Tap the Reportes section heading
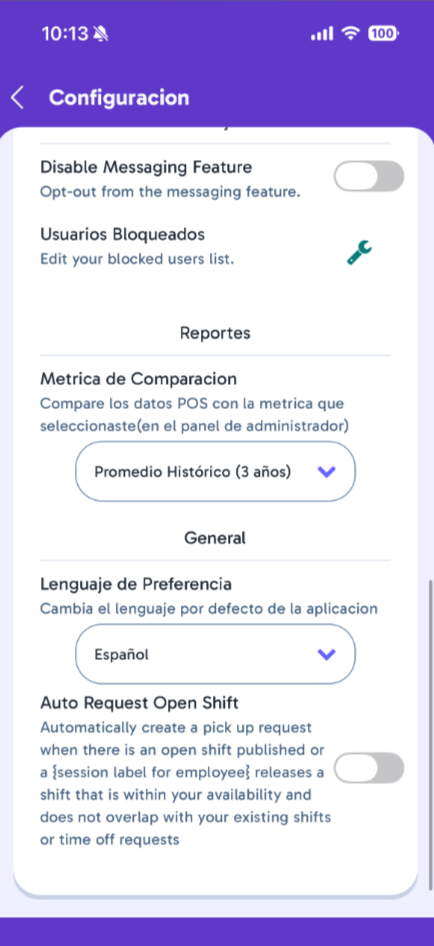 215,332
